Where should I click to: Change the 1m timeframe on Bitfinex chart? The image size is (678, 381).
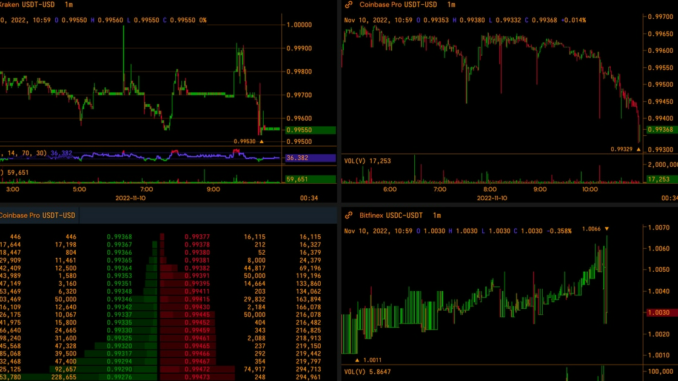(437, 215)
